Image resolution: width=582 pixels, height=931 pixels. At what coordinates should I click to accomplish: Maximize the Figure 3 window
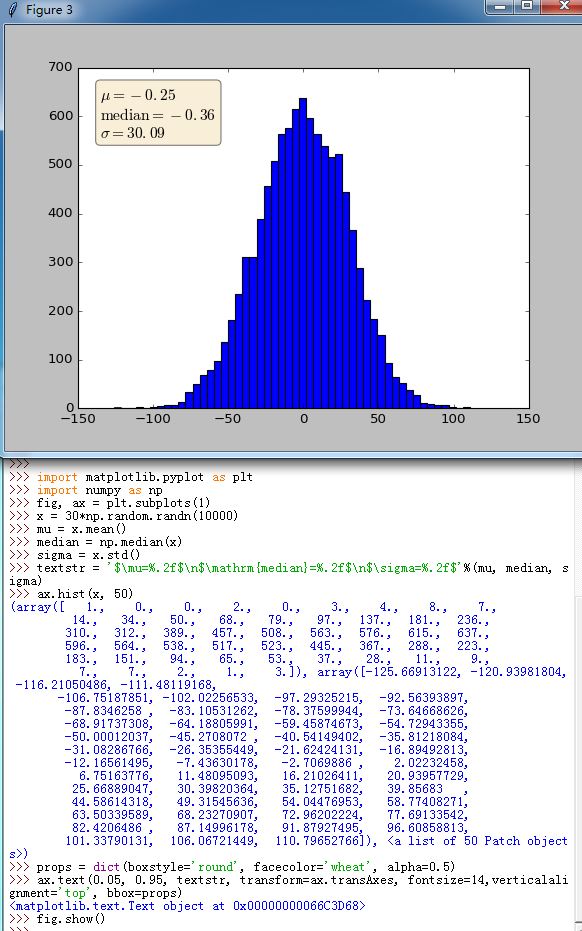tap(526, 6)
